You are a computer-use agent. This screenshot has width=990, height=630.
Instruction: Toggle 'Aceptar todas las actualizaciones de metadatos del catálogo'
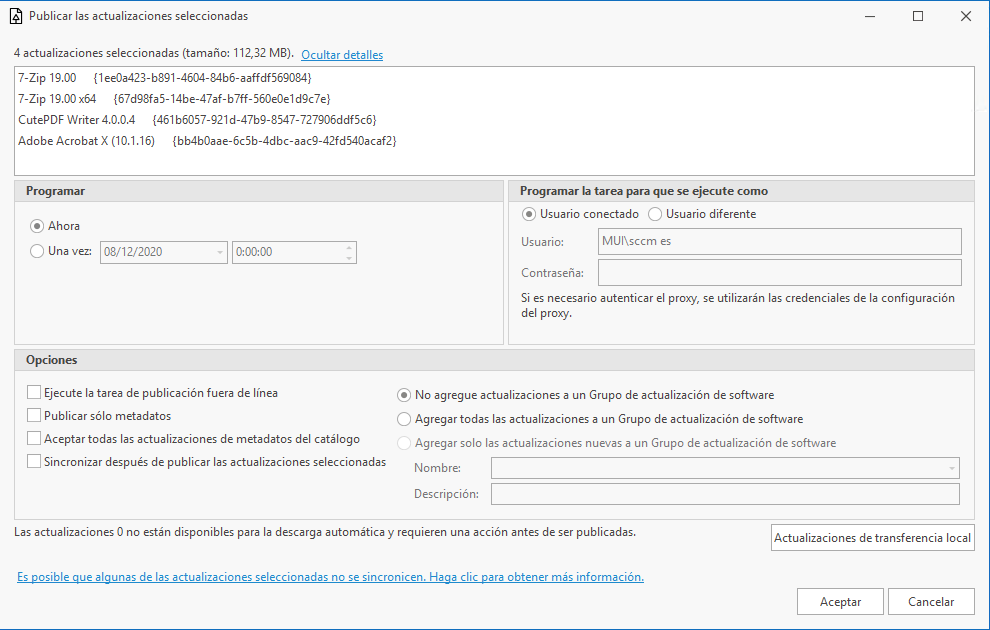point(35,439)
